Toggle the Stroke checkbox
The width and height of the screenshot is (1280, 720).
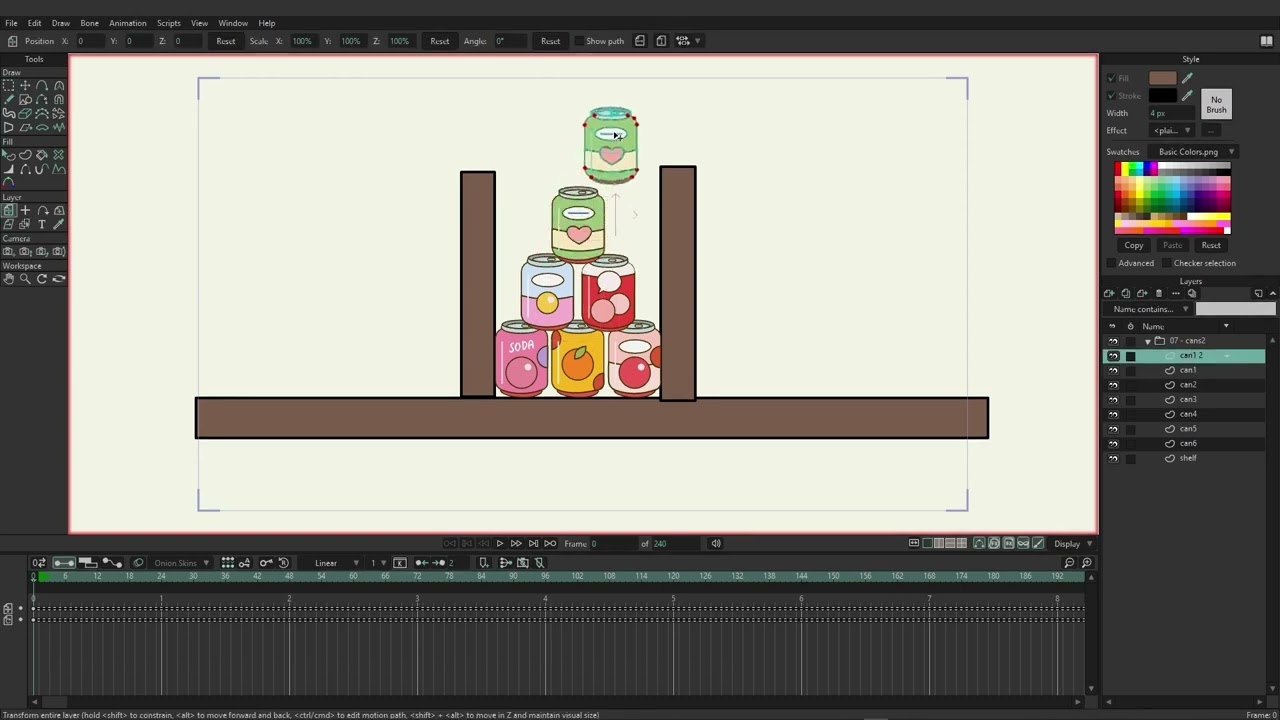click(x=1111, y=96)
